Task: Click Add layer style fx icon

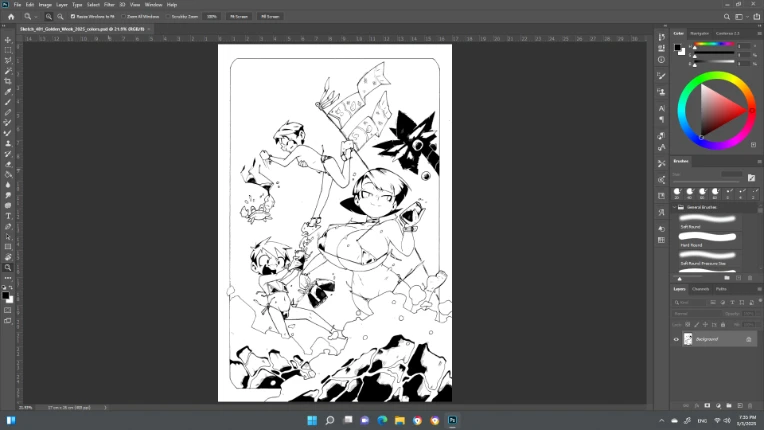Action: point(696,406)
